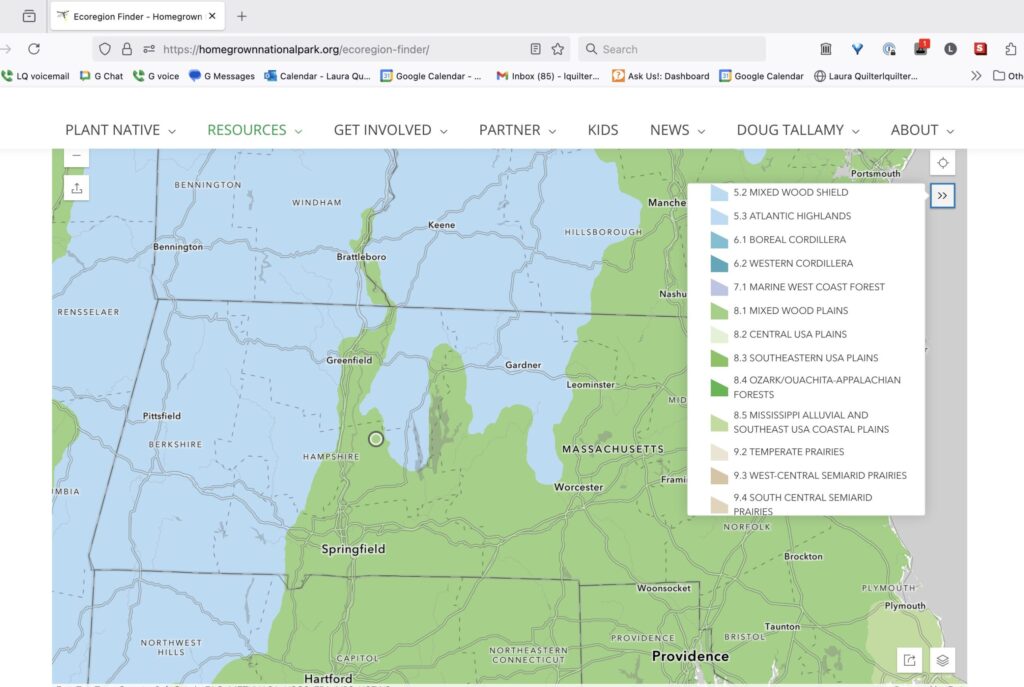
Task: Click the map zoom out button
Action: tap(77, 157)
